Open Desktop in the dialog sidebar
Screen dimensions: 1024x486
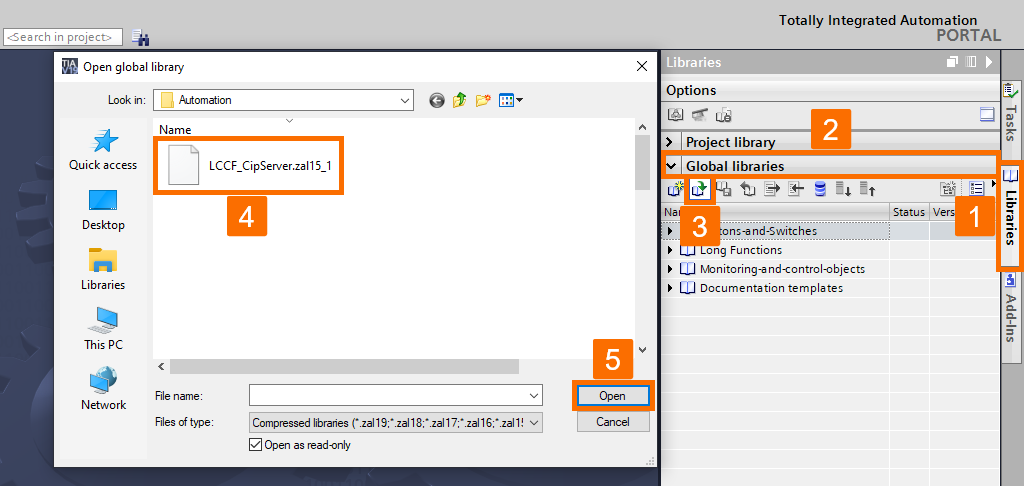[103, 210]
